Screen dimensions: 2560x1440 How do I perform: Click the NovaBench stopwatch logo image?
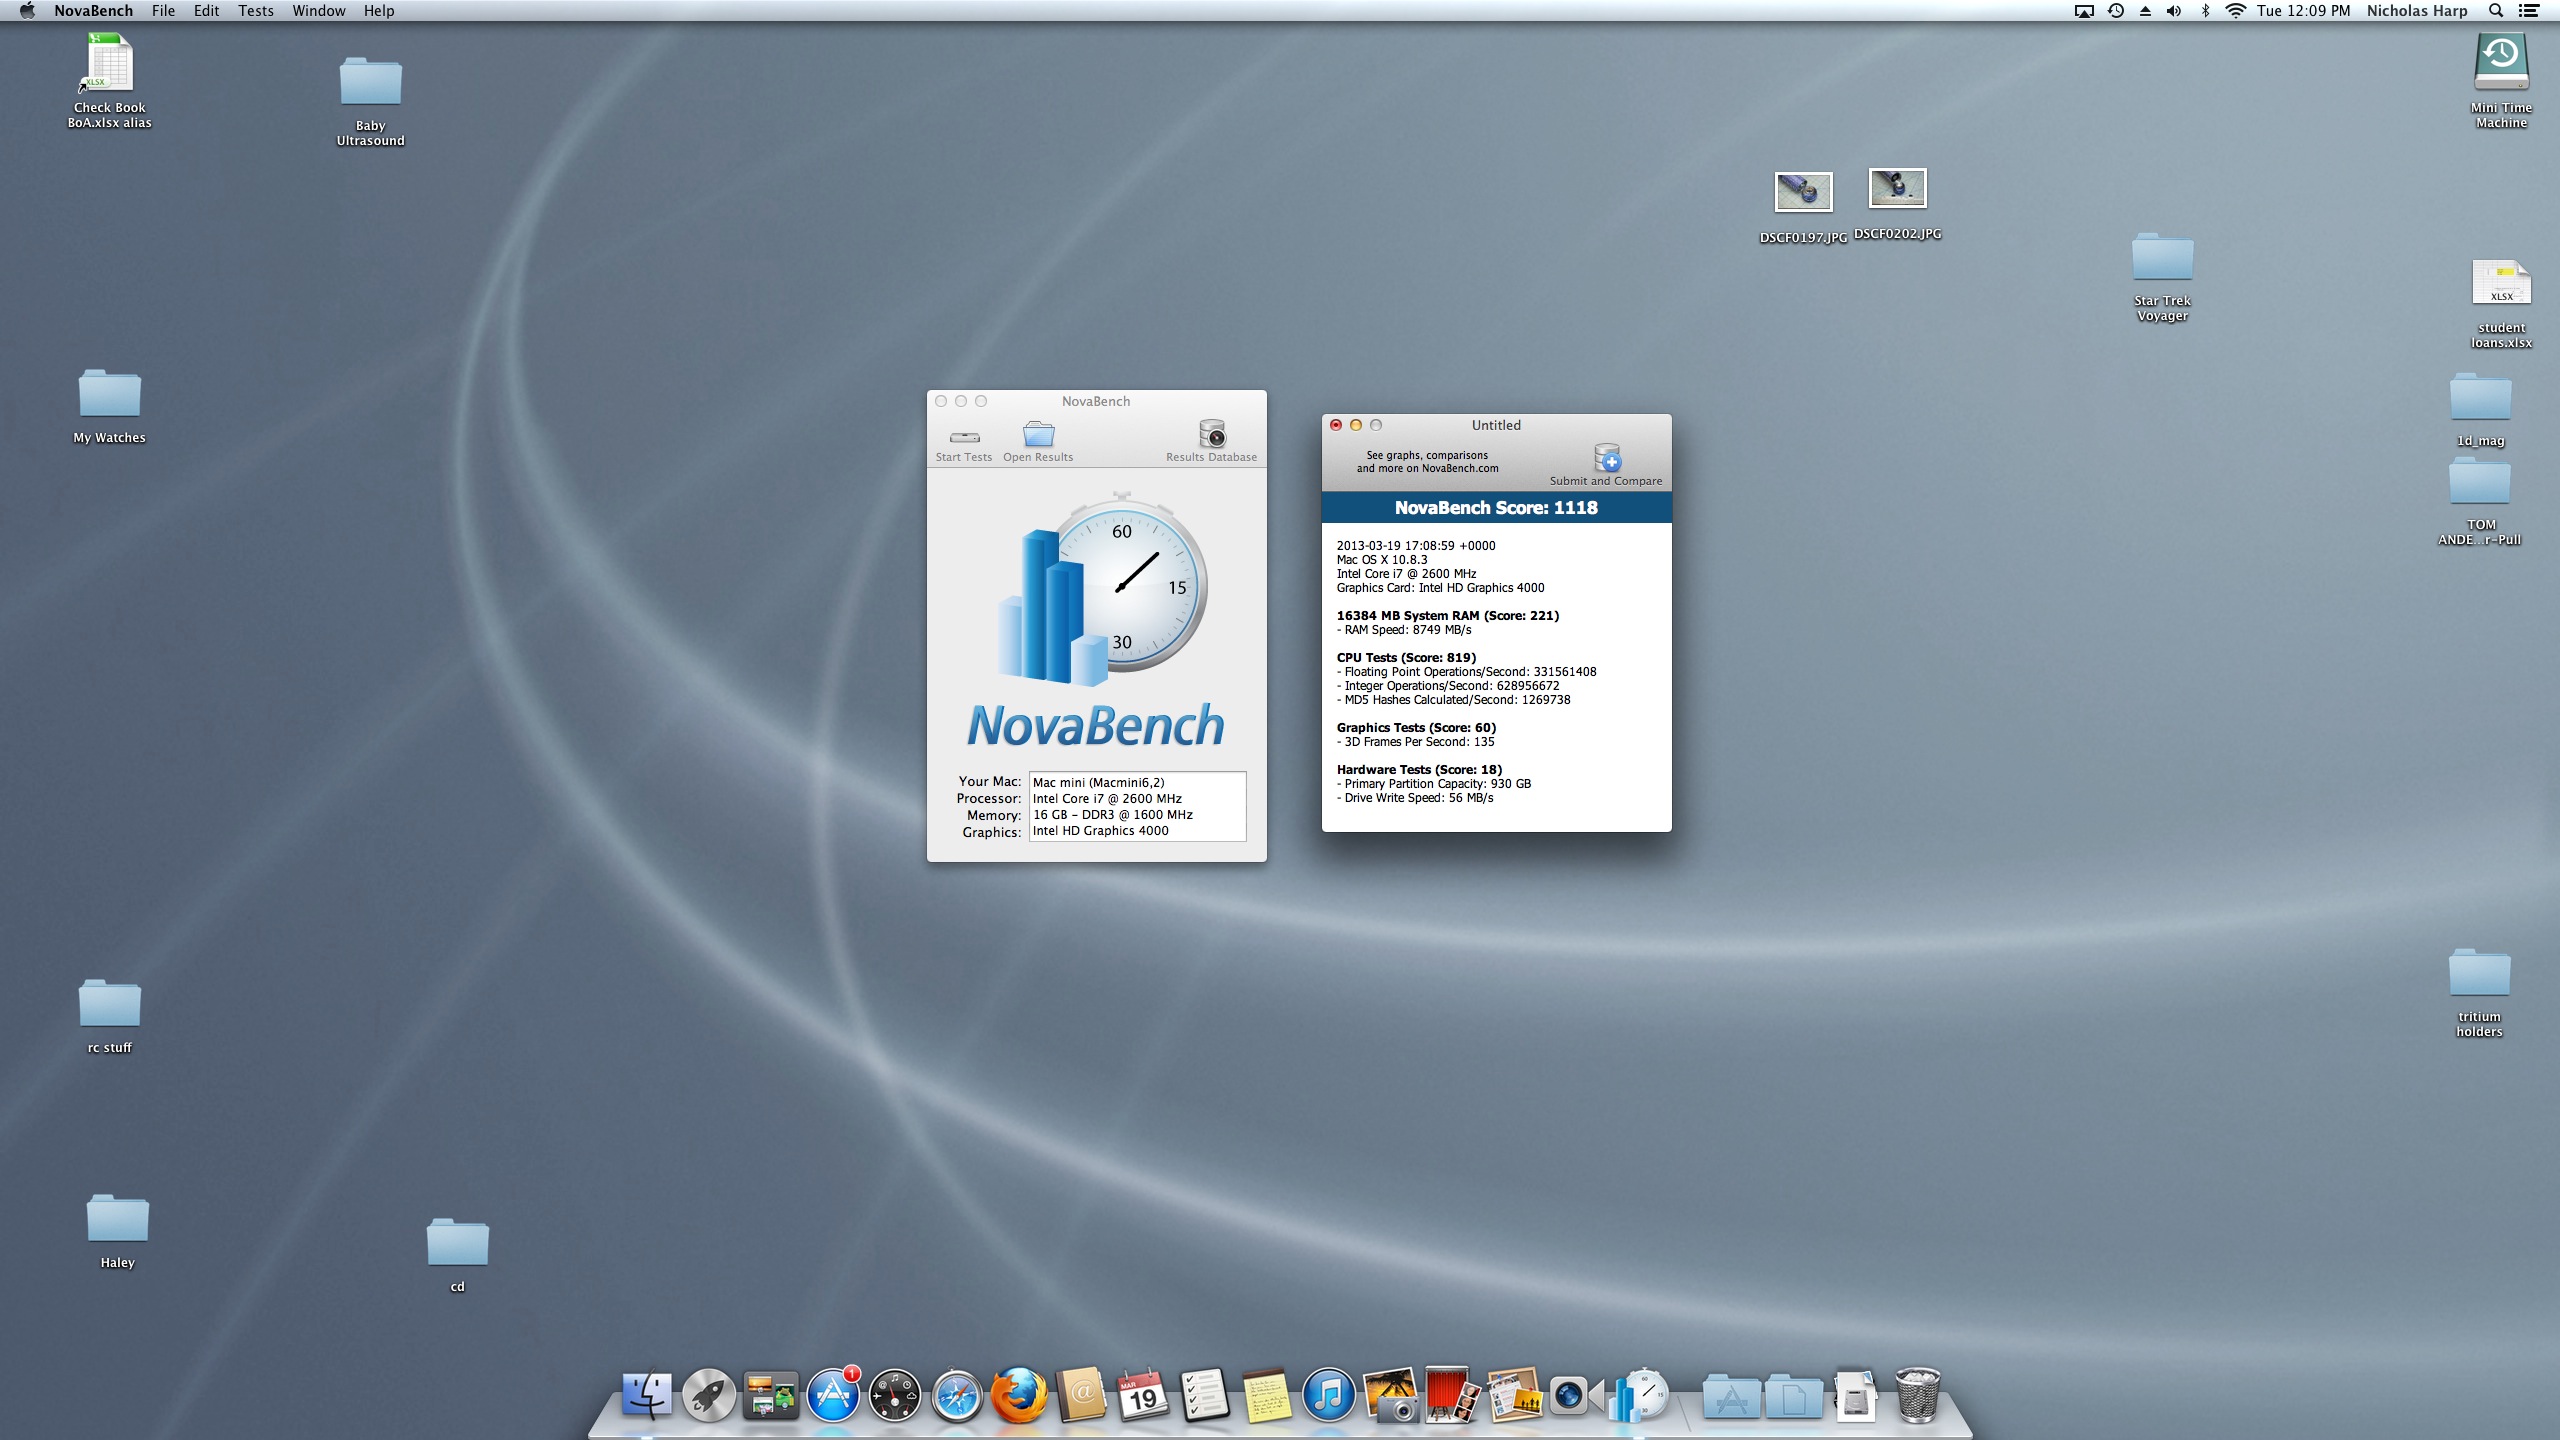click(x=1103, y=589)
